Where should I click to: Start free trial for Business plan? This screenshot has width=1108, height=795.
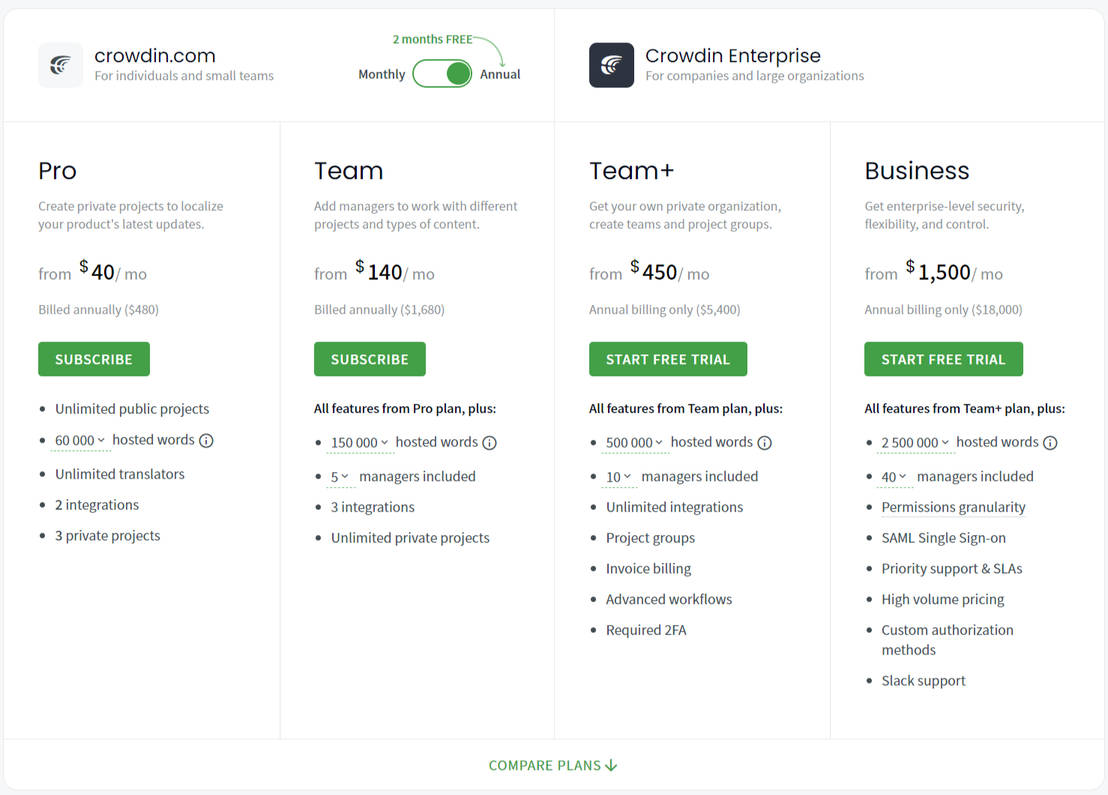click(x=943, y=359)
